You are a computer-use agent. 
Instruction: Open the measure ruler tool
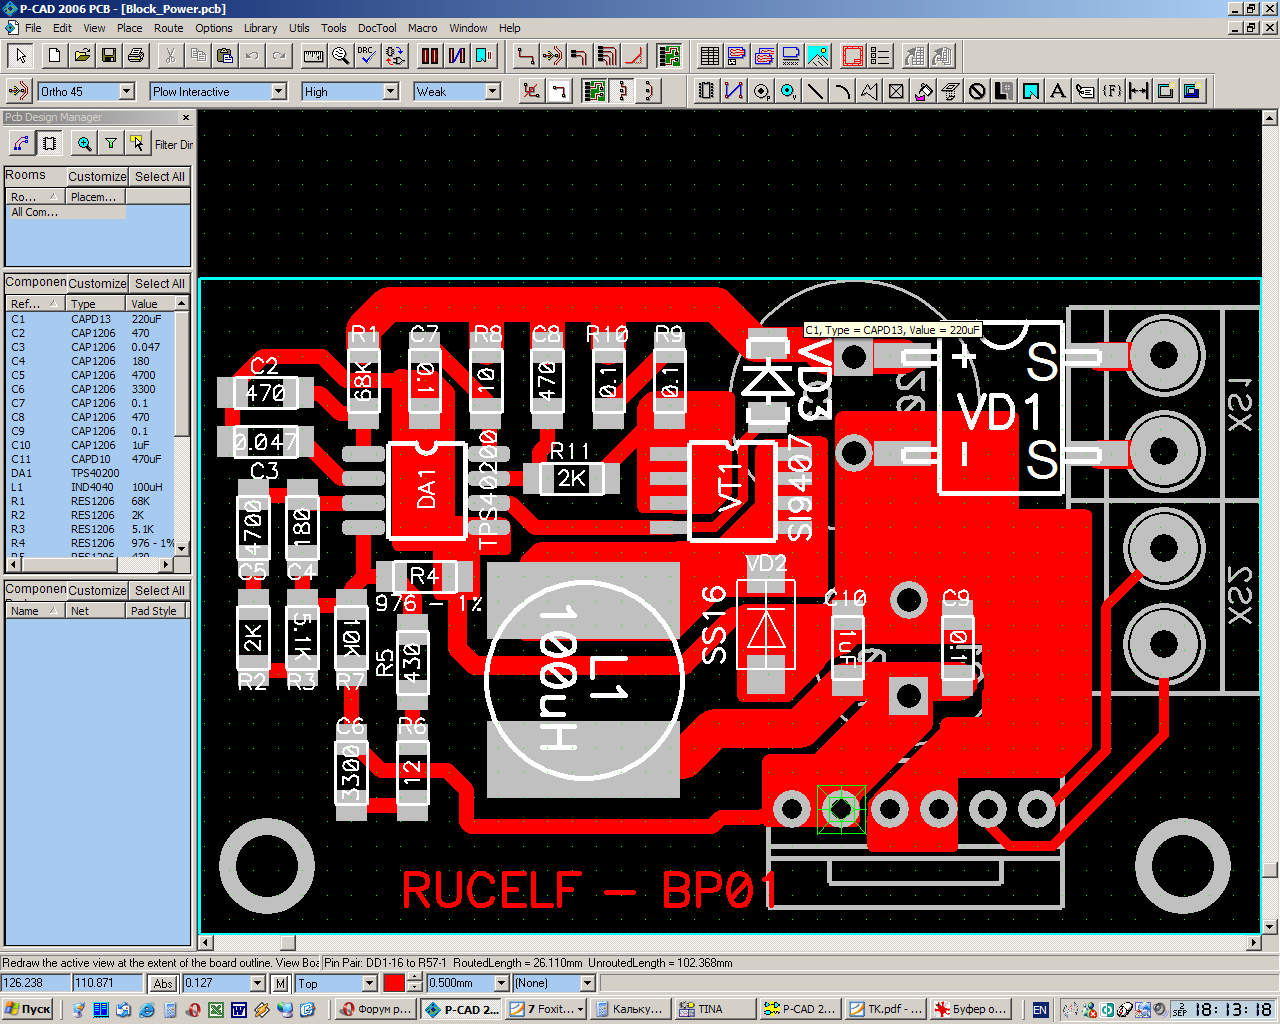pos(313,55)
